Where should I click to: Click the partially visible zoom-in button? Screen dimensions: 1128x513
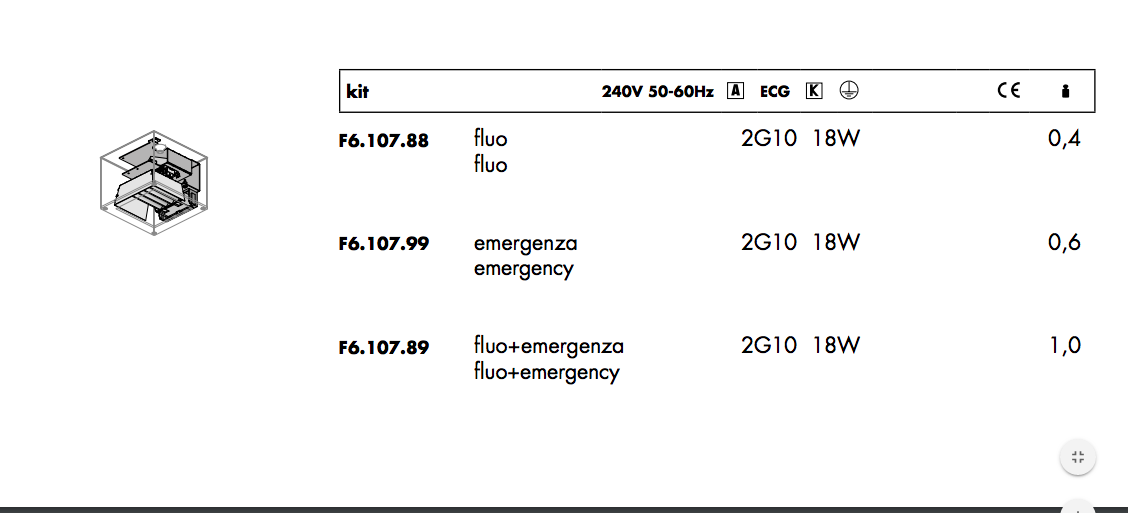[x=1077, y=508]
